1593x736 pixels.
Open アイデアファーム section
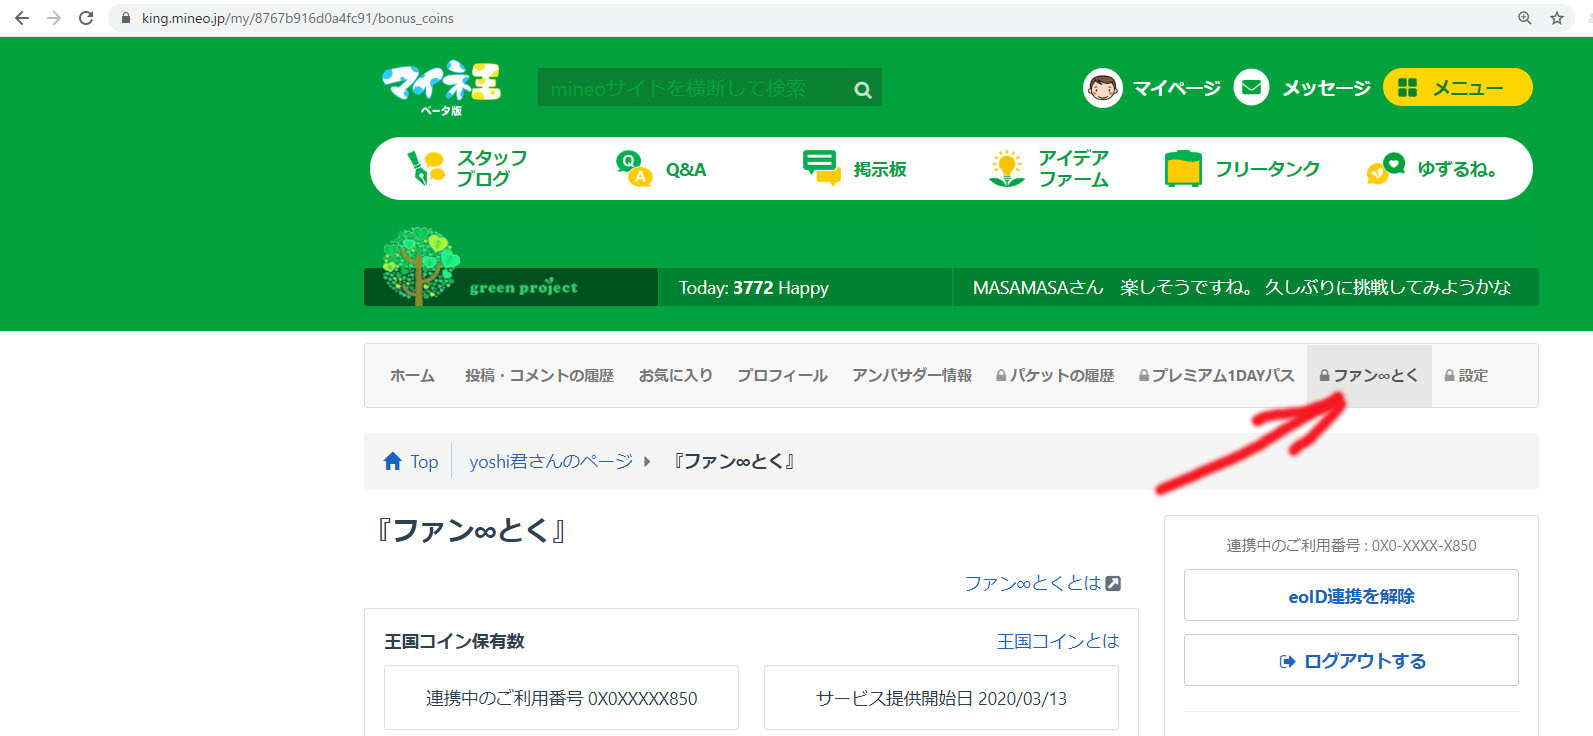1049,169
